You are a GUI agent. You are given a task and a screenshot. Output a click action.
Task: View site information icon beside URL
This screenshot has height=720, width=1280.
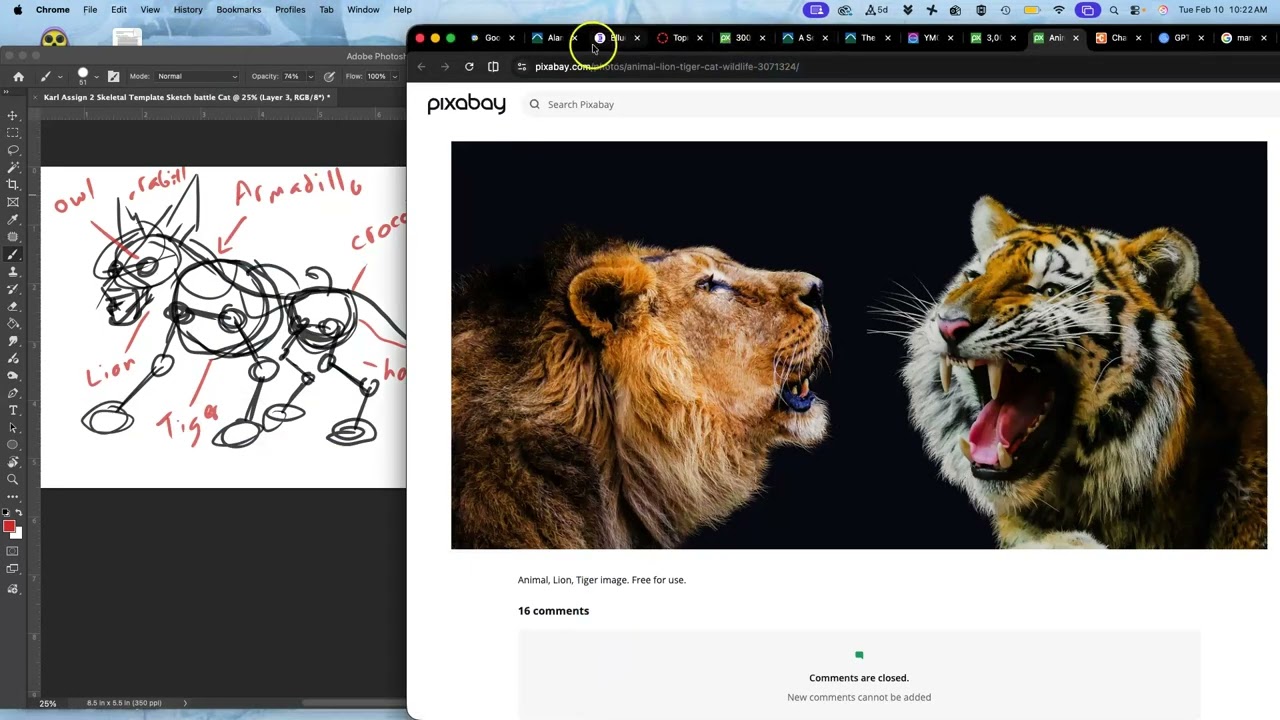click(x=521, y=66)
